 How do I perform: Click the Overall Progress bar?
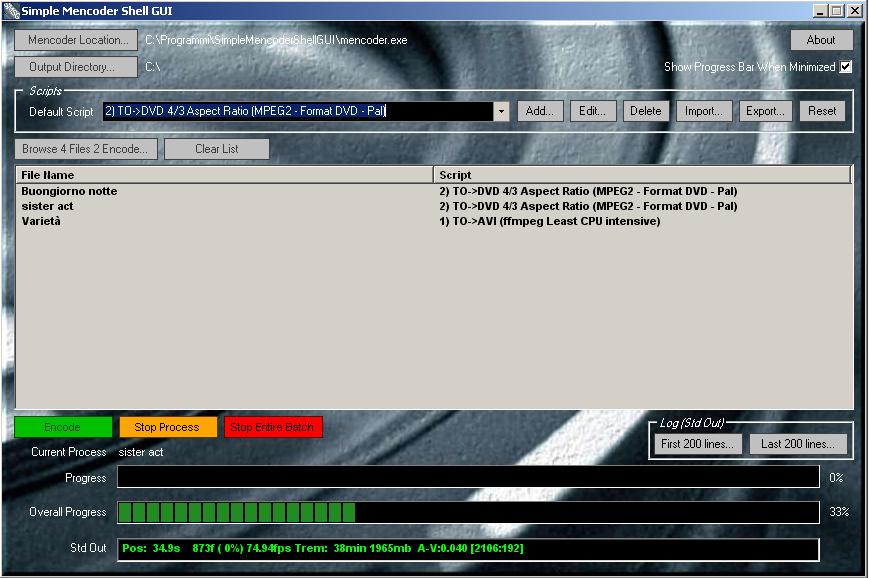coord(468,512)
